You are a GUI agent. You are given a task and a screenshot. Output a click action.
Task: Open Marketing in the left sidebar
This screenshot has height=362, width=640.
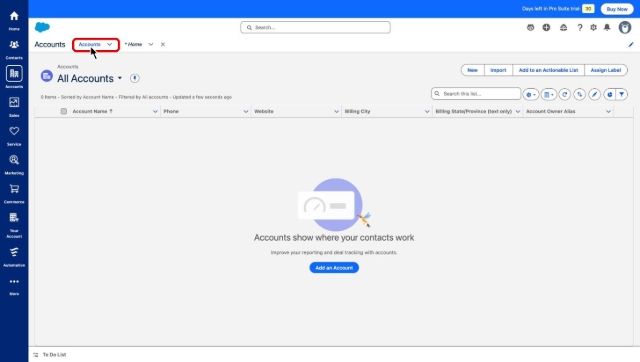tap(14, 164)
